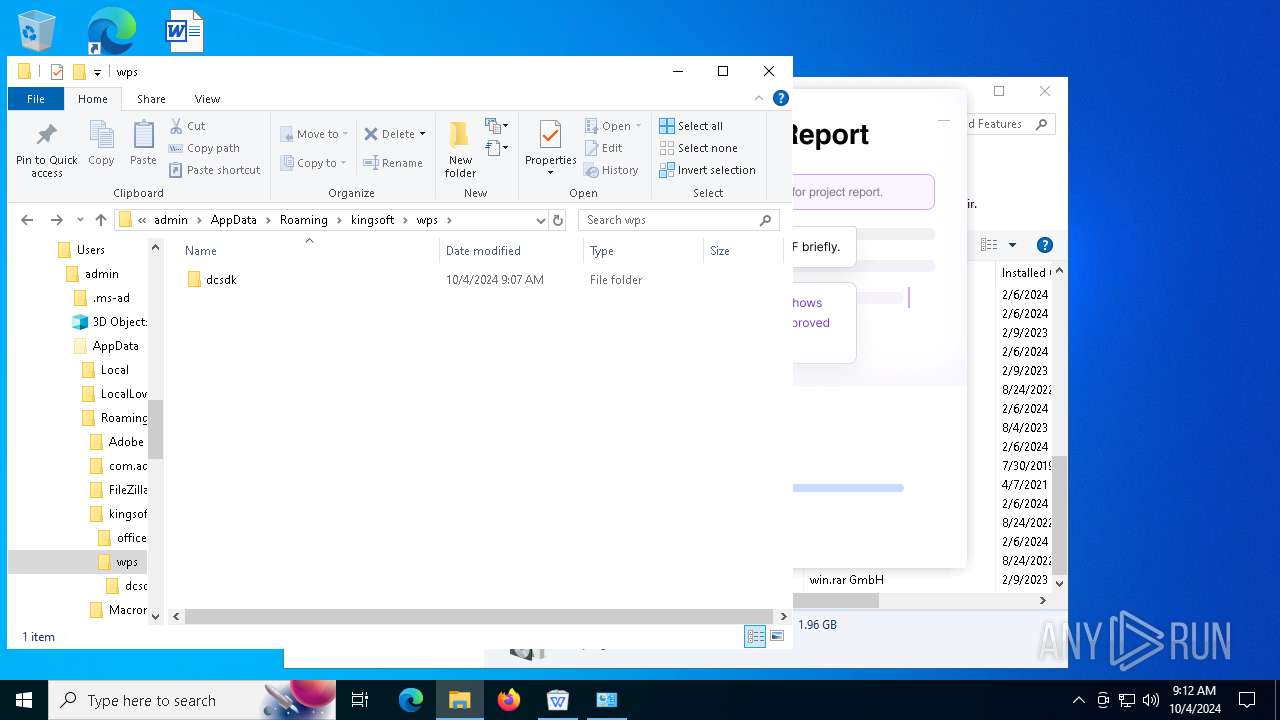Create a New folder via ribbon
Screen dimensions: 1280x720
460,150
